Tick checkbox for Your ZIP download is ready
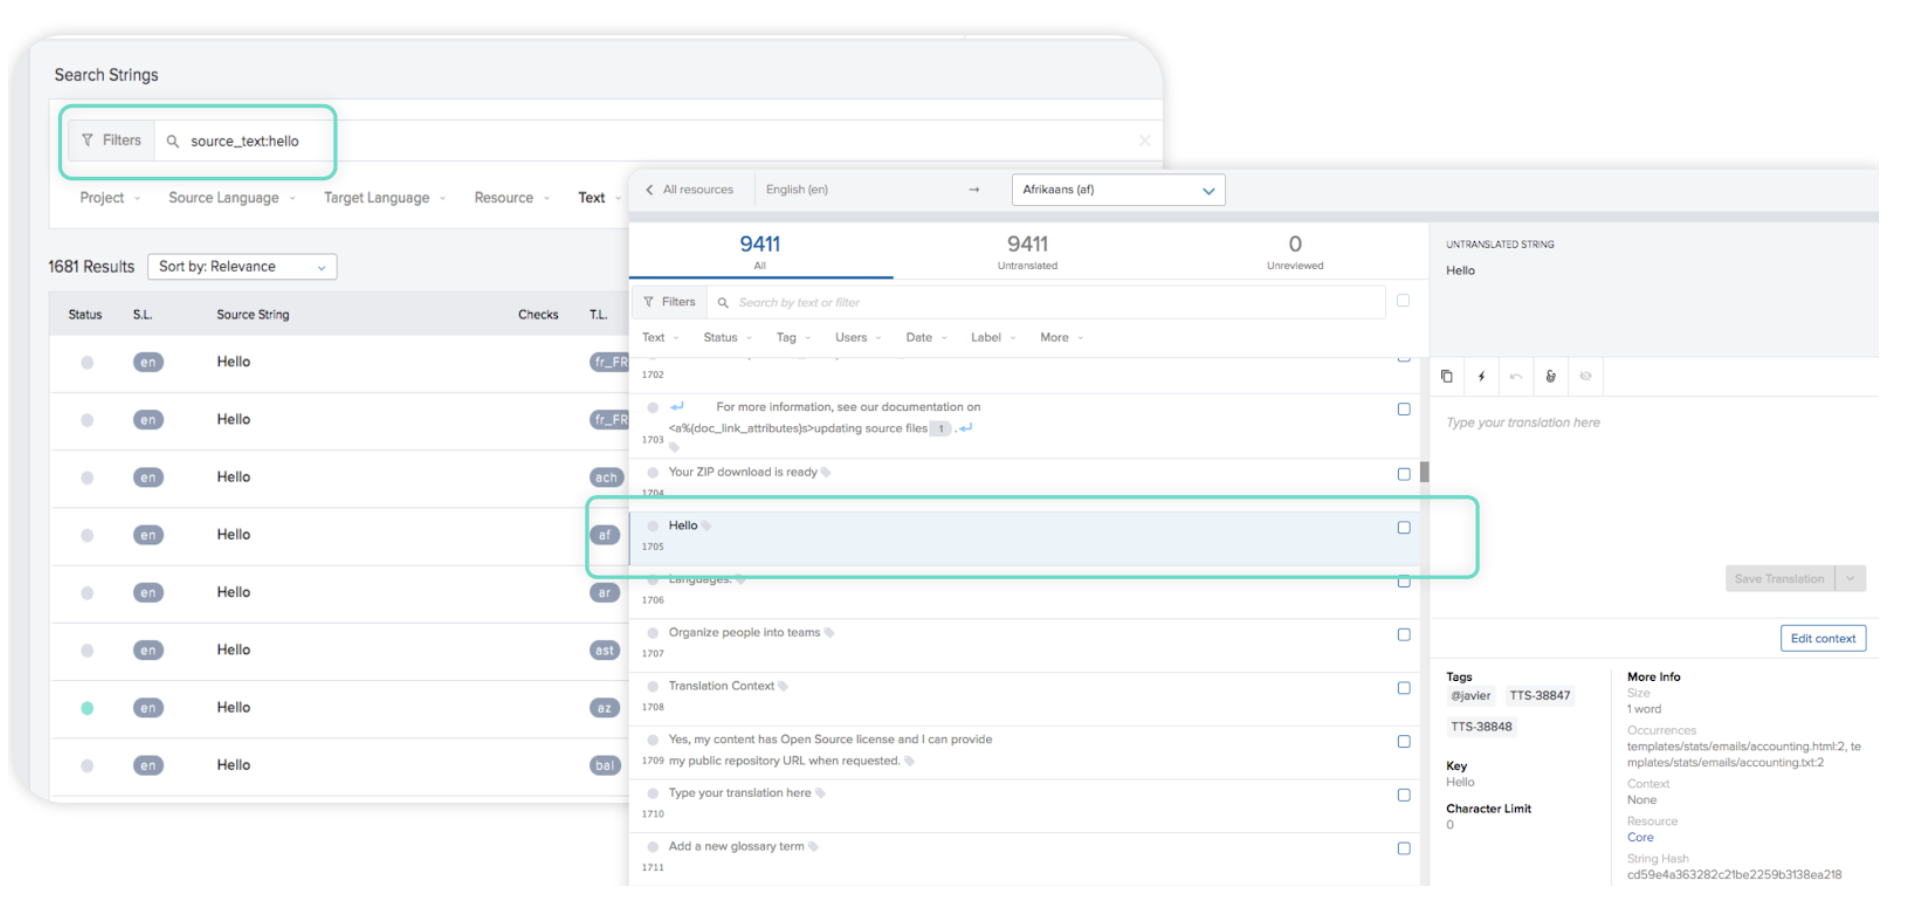 pos(1404,475)
